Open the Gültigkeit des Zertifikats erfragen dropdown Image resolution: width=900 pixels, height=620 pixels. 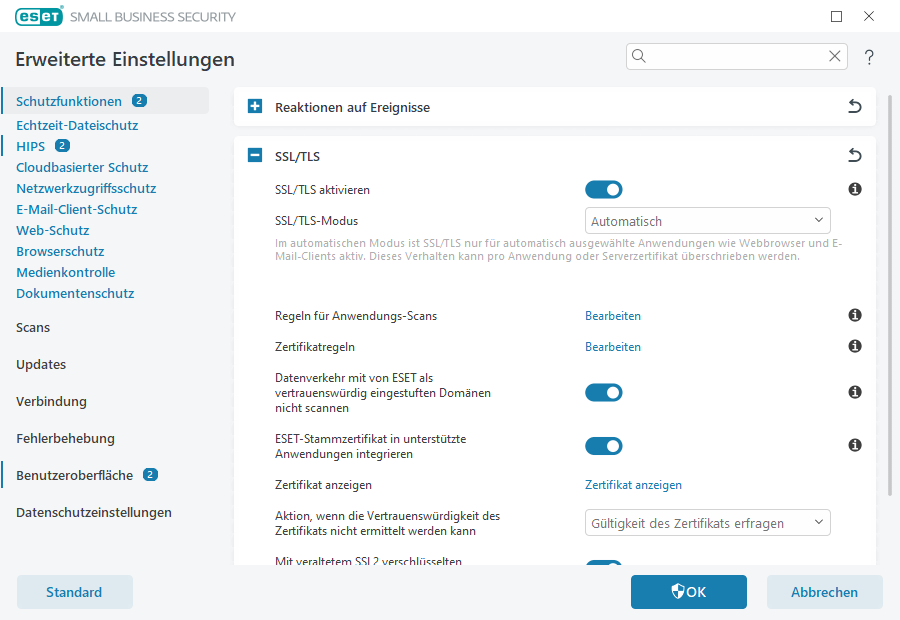(707, 522)
